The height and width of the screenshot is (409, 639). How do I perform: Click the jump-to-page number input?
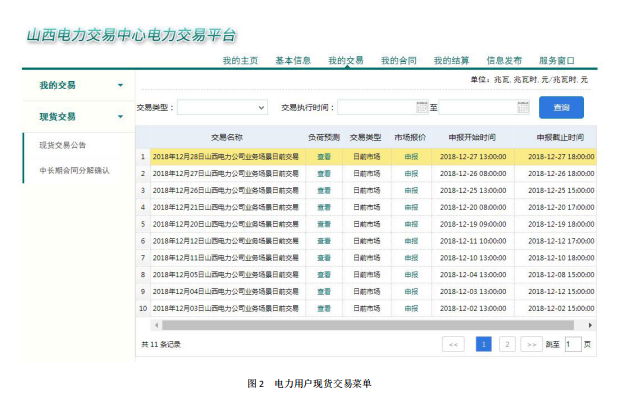572,344
